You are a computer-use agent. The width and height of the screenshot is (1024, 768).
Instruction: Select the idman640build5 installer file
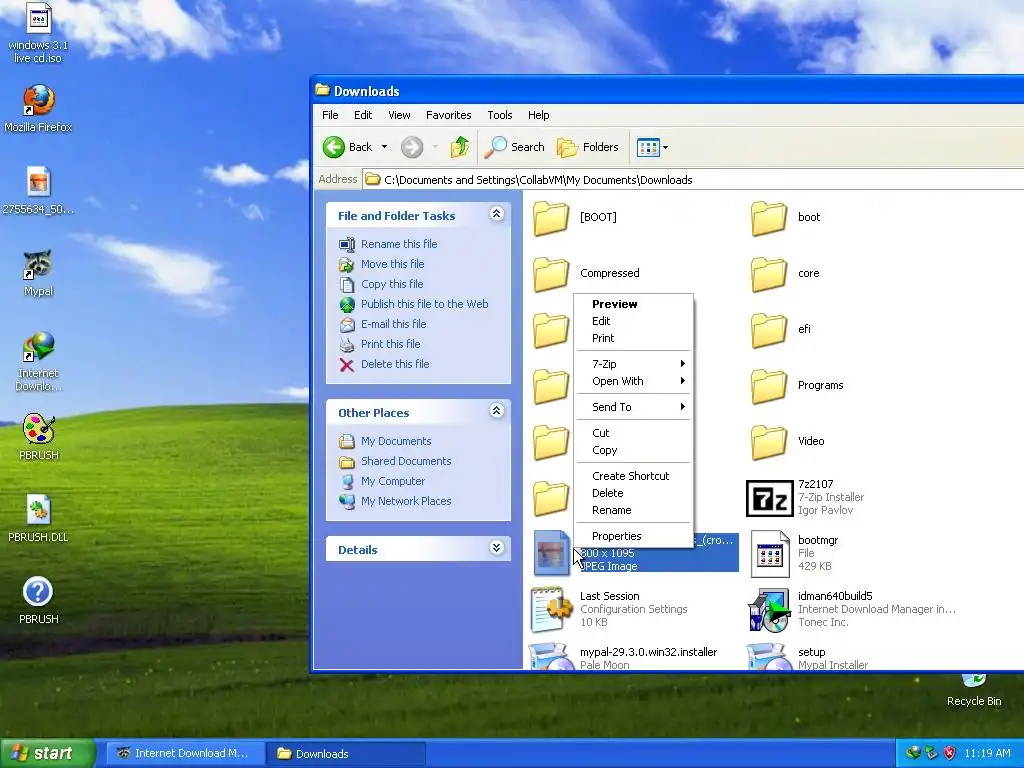tap(852, 609)
